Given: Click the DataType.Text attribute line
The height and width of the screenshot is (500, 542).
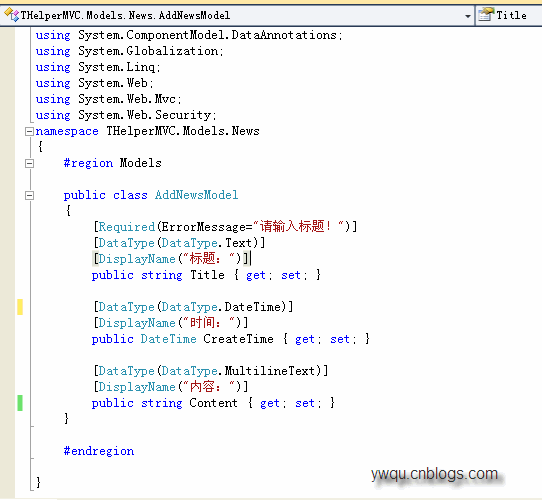Looking at the screenshot, I should pos(179,243).
